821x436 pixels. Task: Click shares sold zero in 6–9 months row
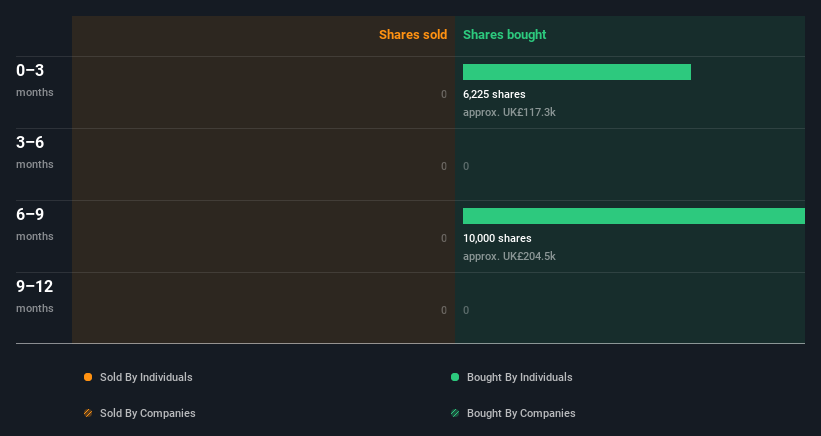coord(444,238)
